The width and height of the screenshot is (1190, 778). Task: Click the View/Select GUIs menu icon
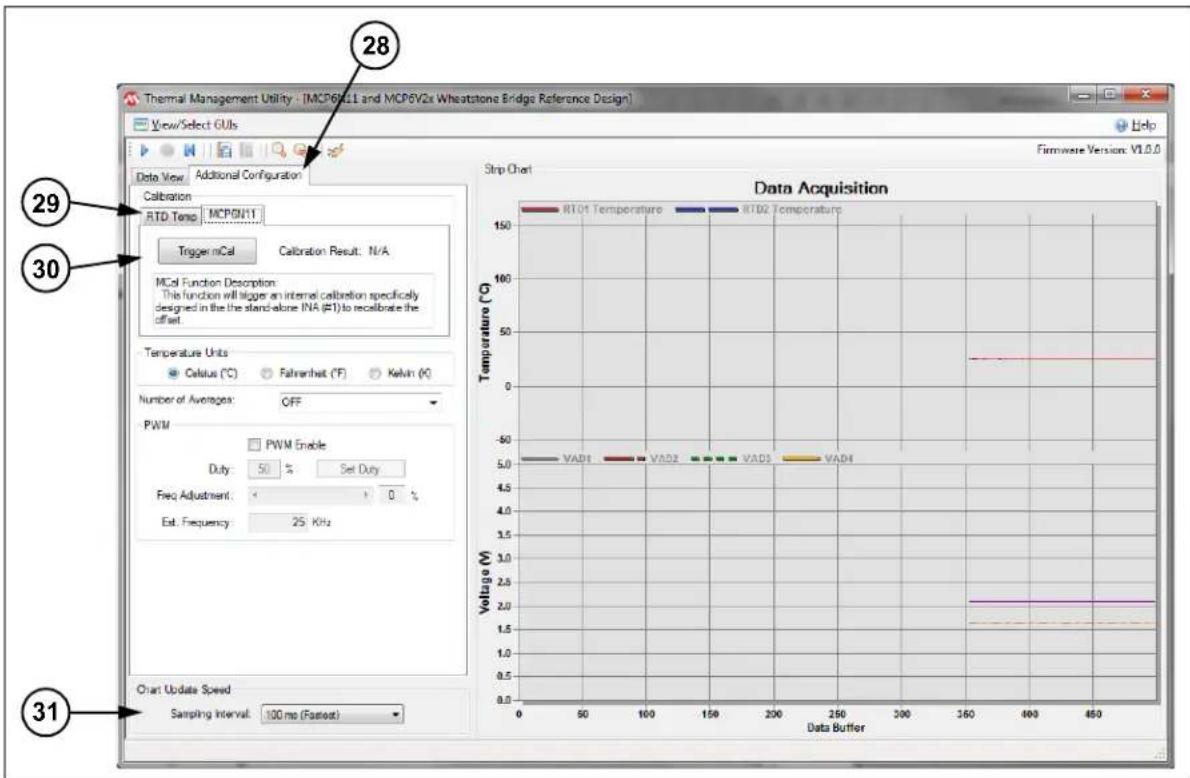point(140,124)
